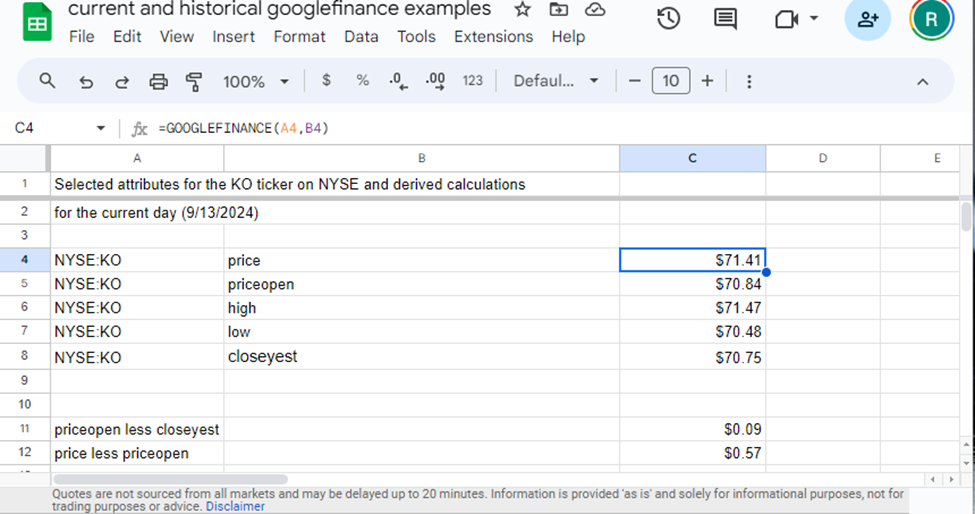Select cell with value $0.09
975x514 pixels.
point(693,429)
